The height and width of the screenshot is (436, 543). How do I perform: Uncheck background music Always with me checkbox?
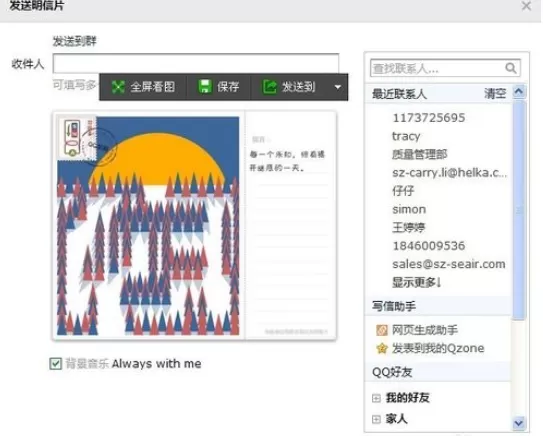55,364
